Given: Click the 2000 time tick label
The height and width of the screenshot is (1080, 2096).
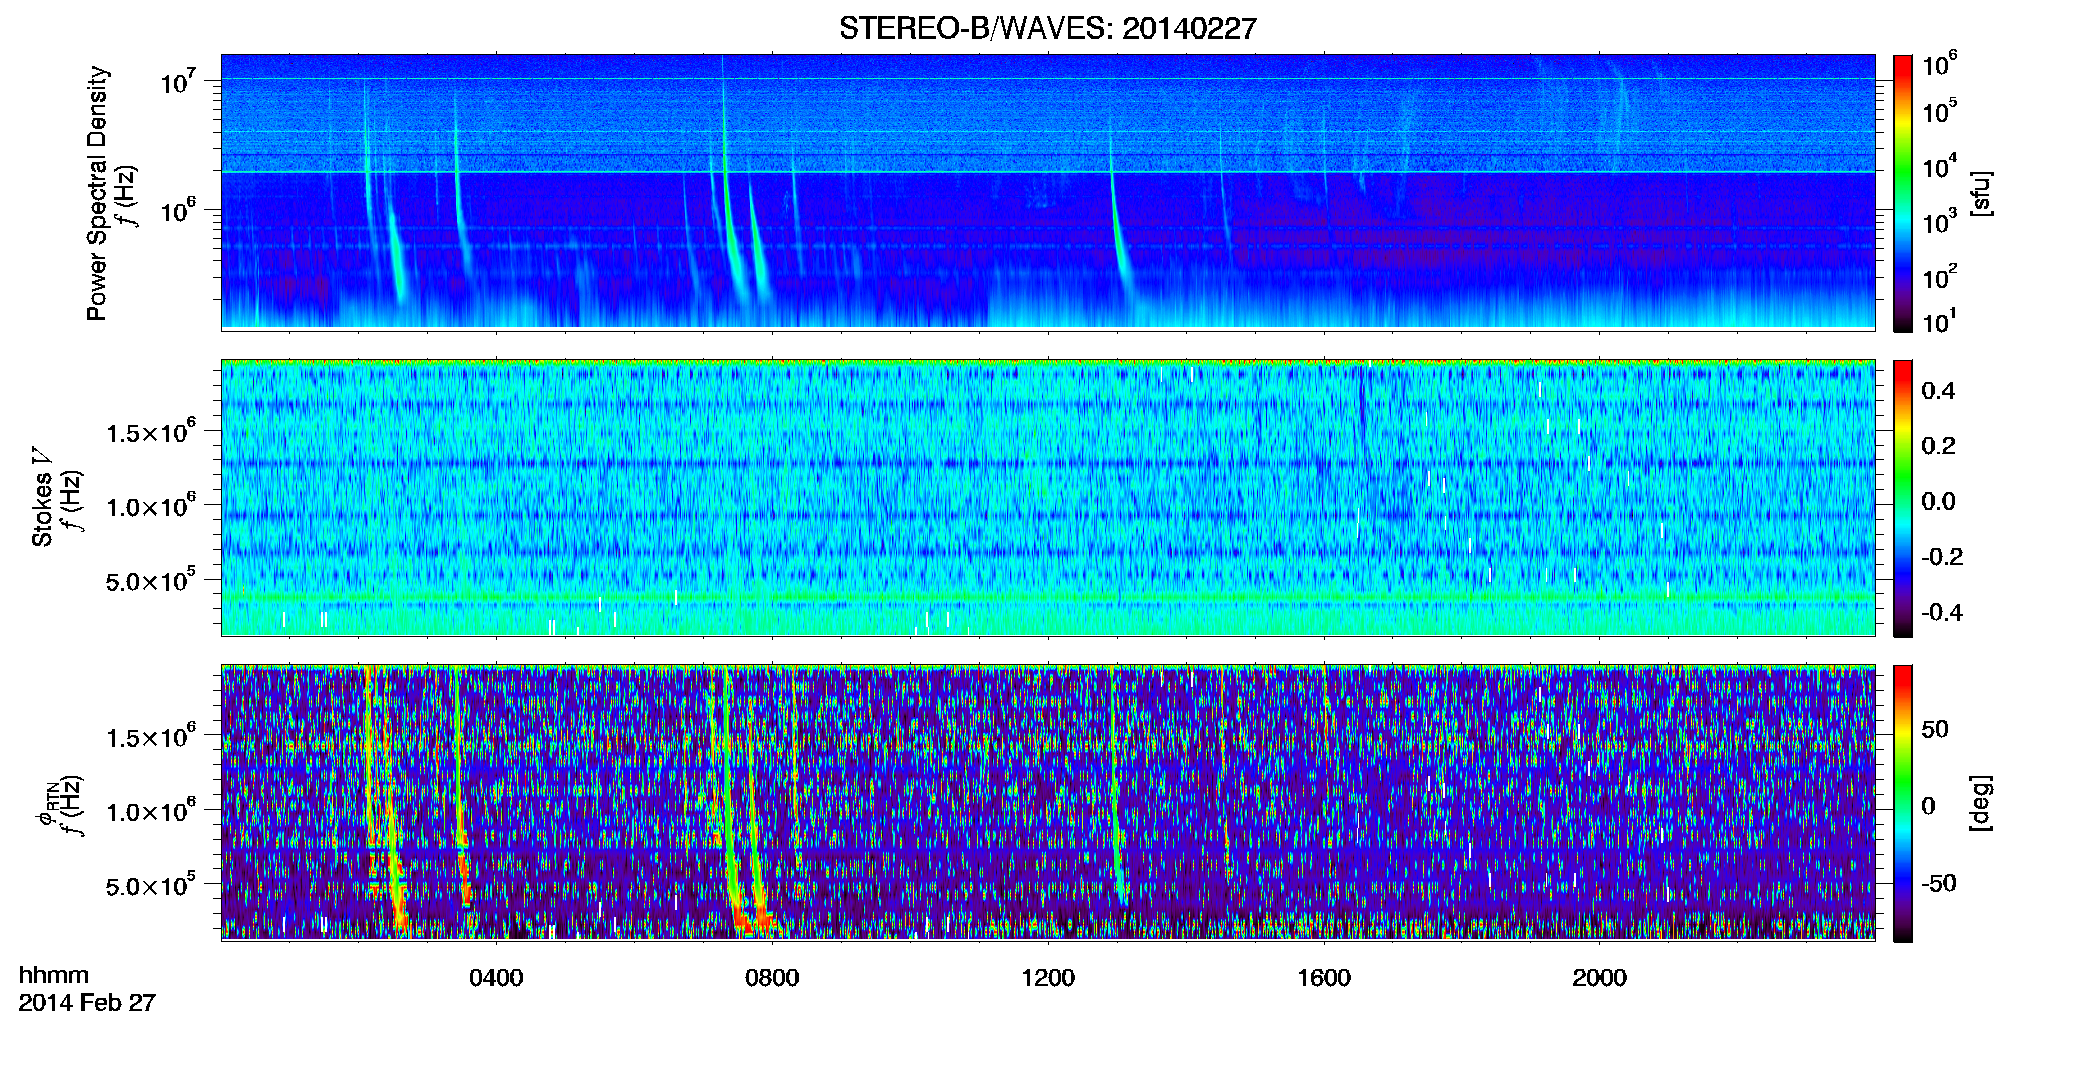Looking at the screenshot, I should click(x=1599, y=978).
